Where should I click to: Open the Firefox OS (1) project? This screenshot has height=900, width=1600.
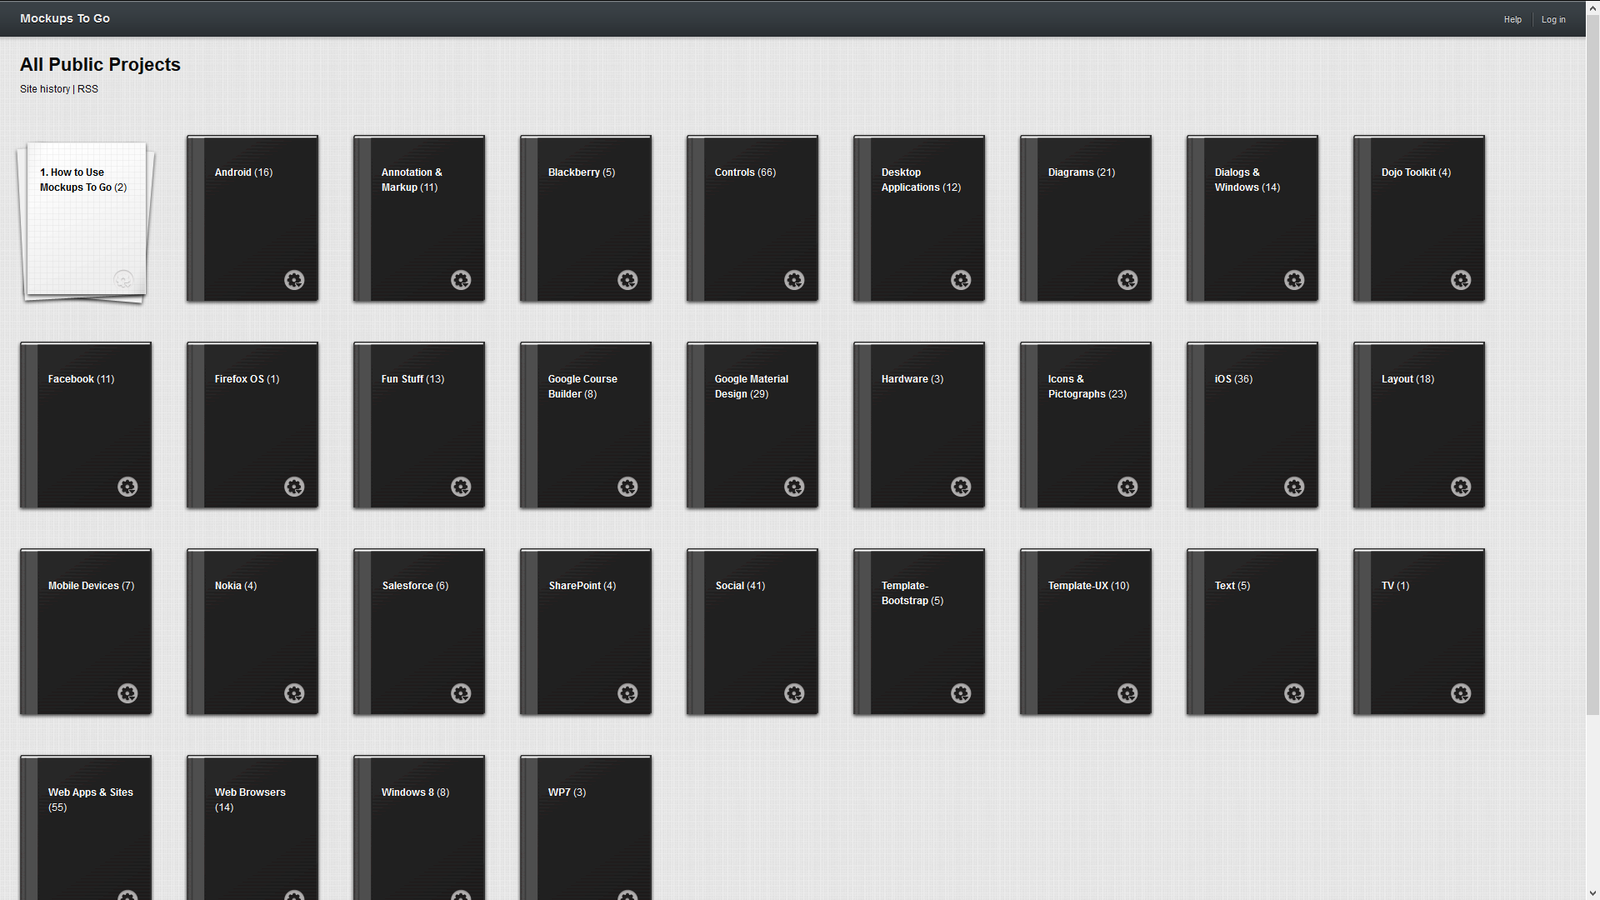(x=252, y=425)
